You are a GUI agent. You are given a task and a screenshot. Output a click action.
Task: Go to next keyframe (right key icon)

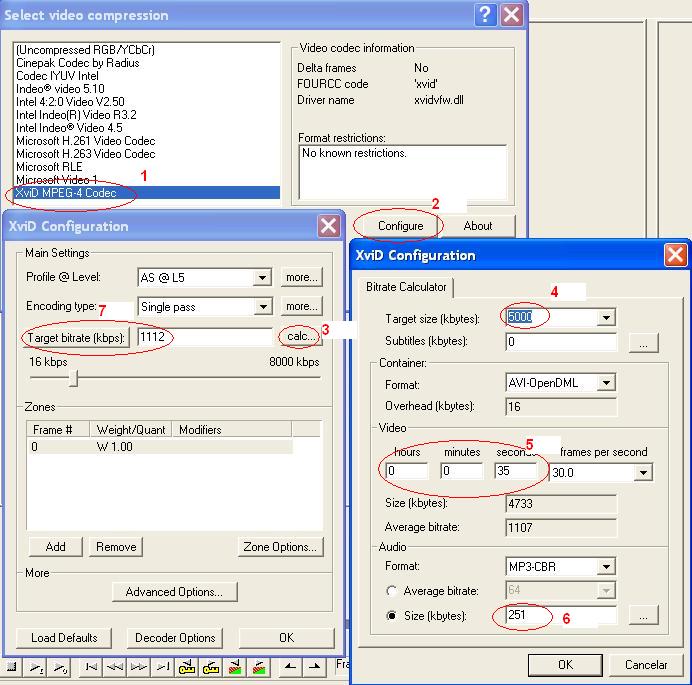tap(211, 667)
